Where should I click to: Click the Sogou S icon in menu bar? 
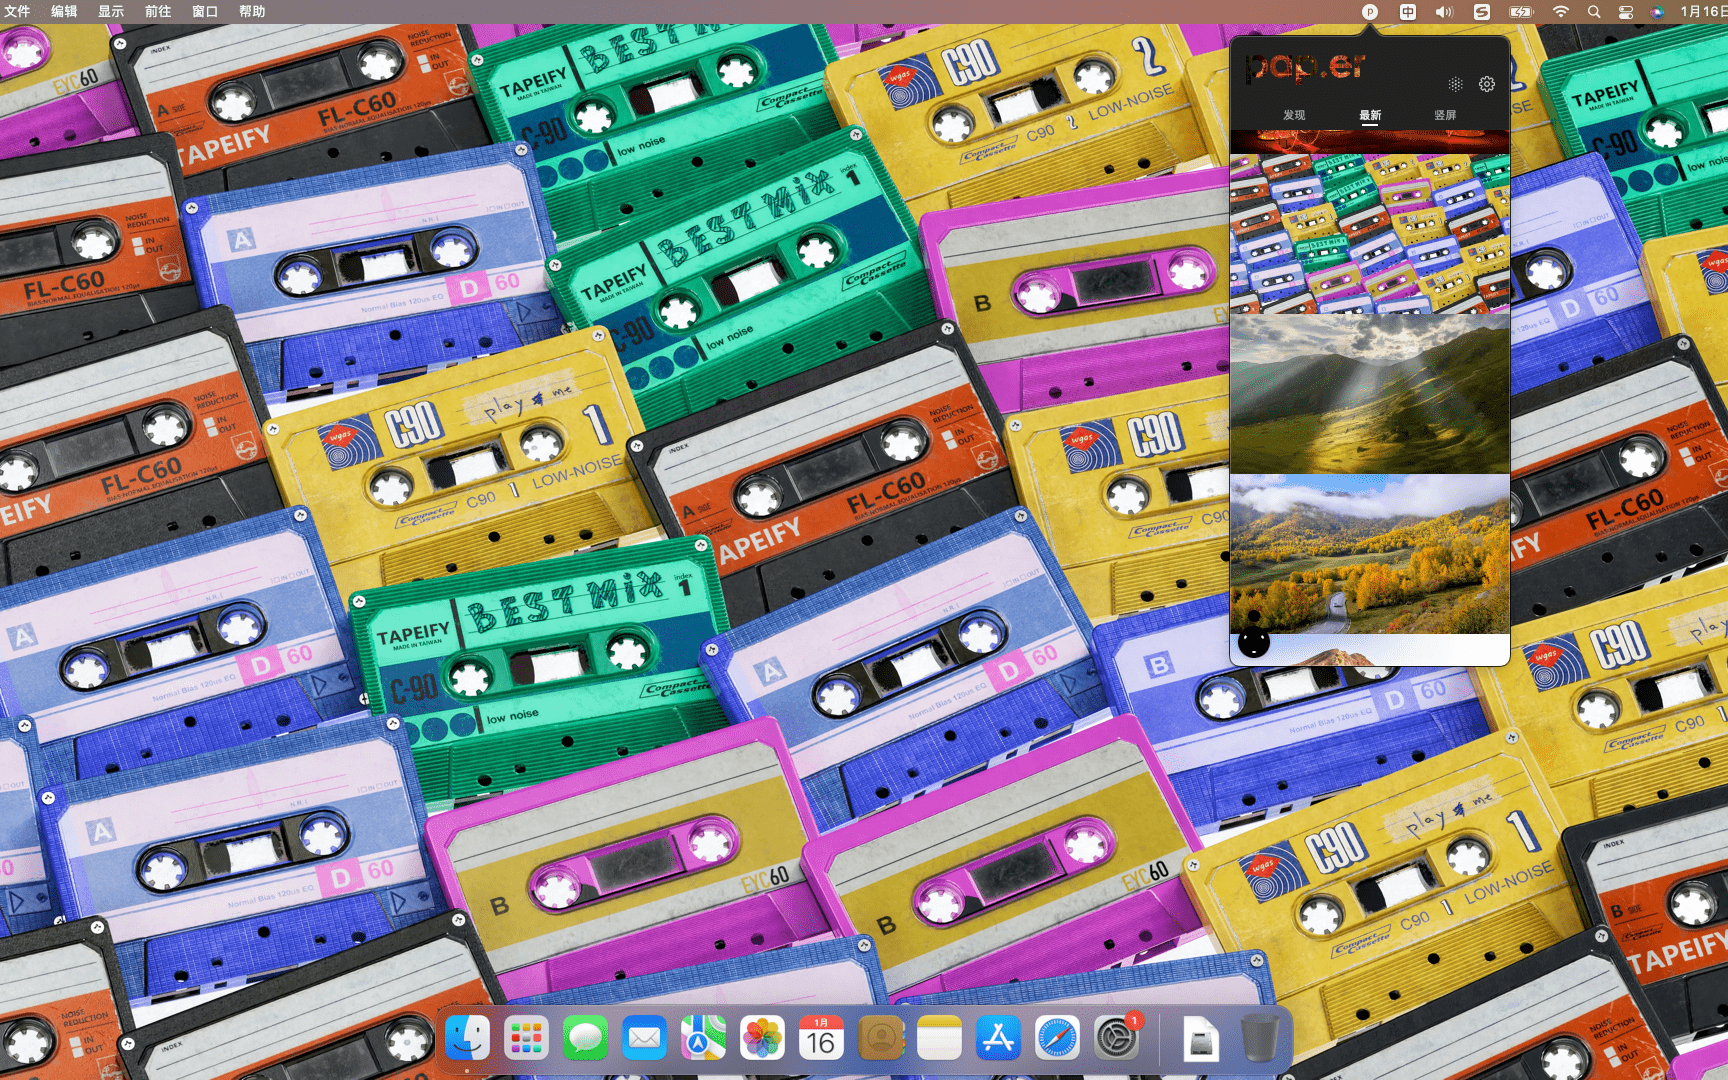1482,12
